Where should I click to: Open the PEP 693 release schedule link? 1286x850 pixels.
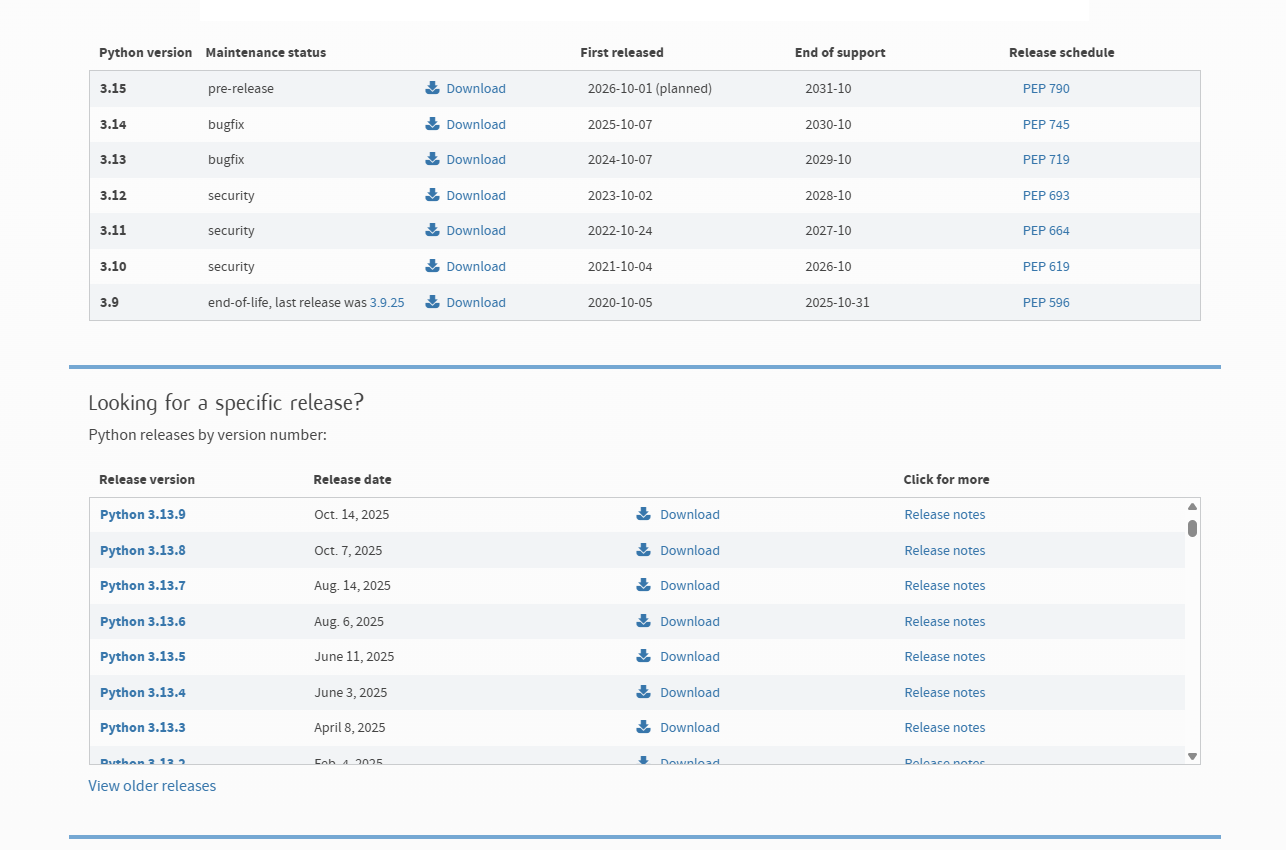tap(1046, 196)
